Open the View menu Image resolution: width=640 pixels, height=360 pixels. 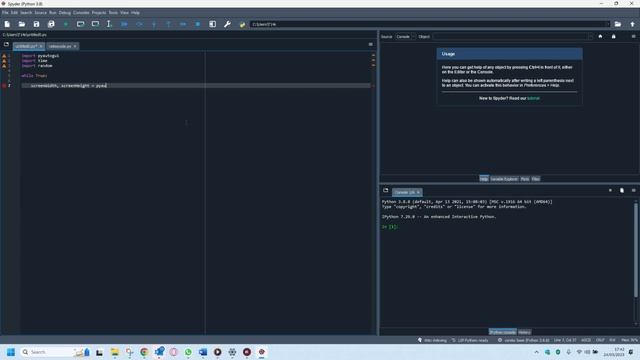tap(124, 13)
